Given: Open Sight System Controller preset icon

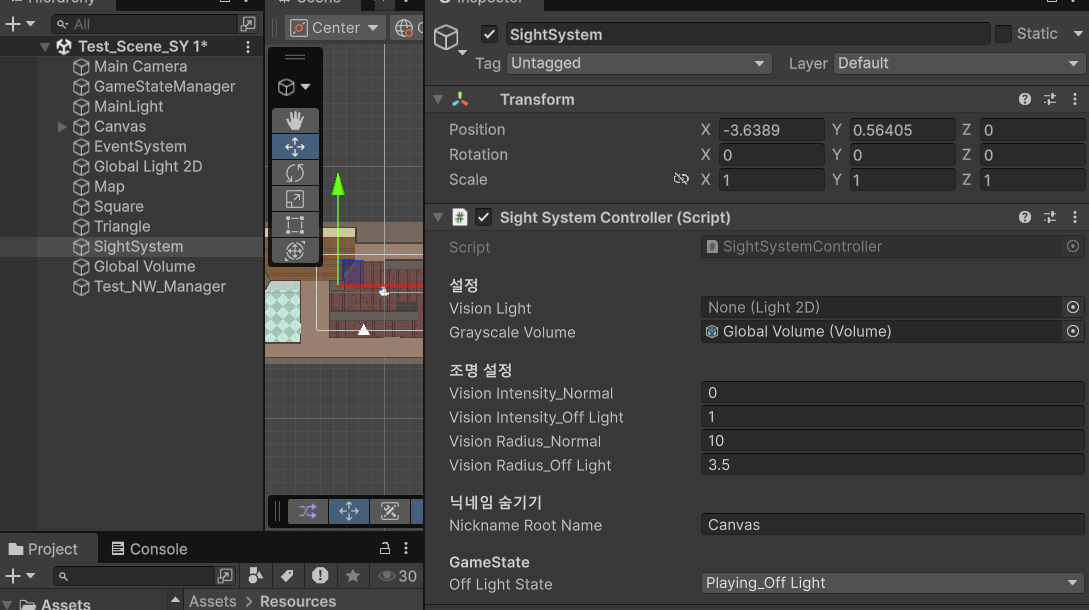Looking at the screenshot, I should (x=1049, y=217).
